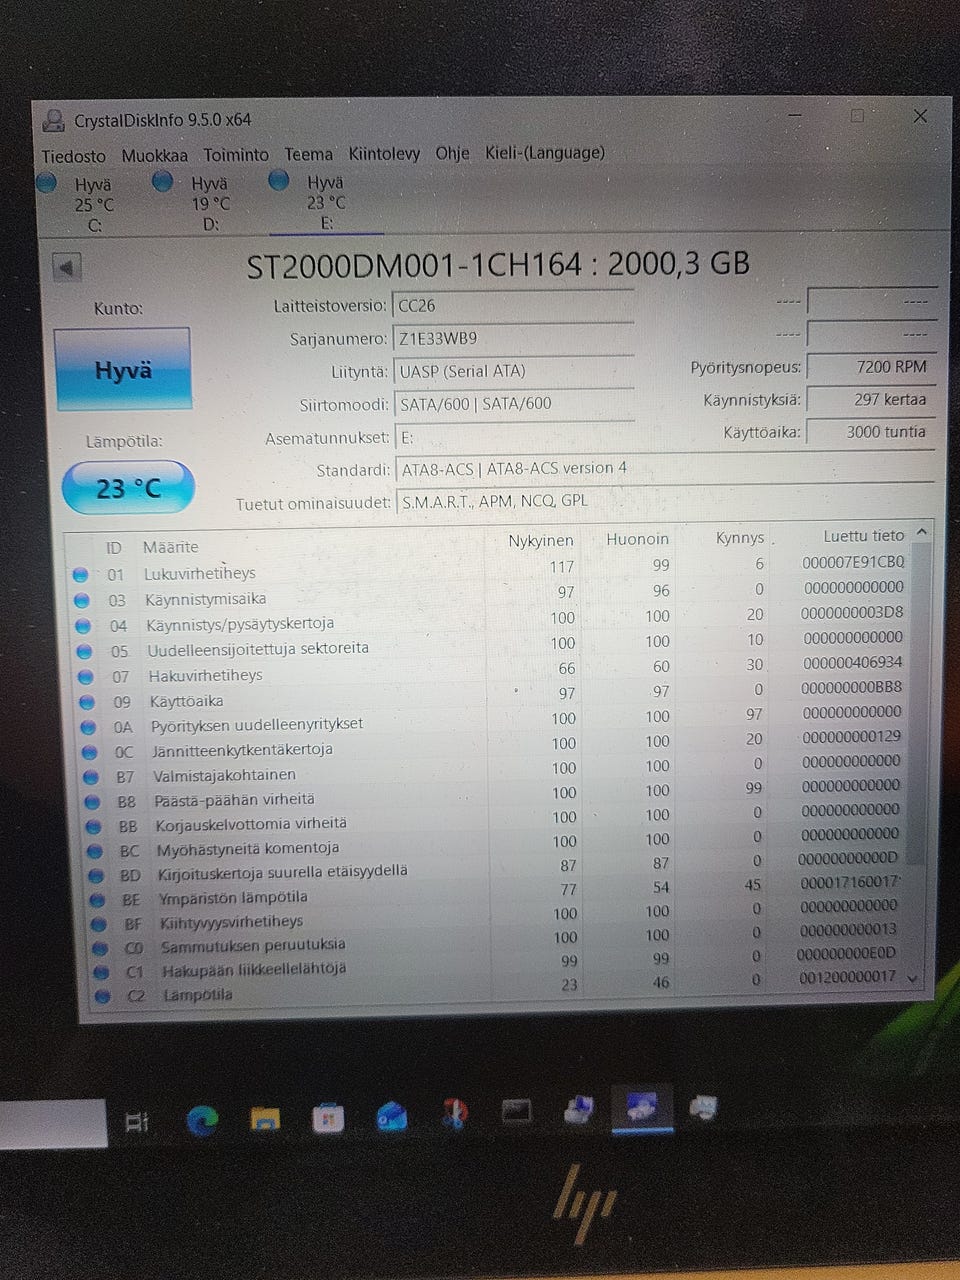Click the Asematunnukset field showing E:

[x=516, y=437]
